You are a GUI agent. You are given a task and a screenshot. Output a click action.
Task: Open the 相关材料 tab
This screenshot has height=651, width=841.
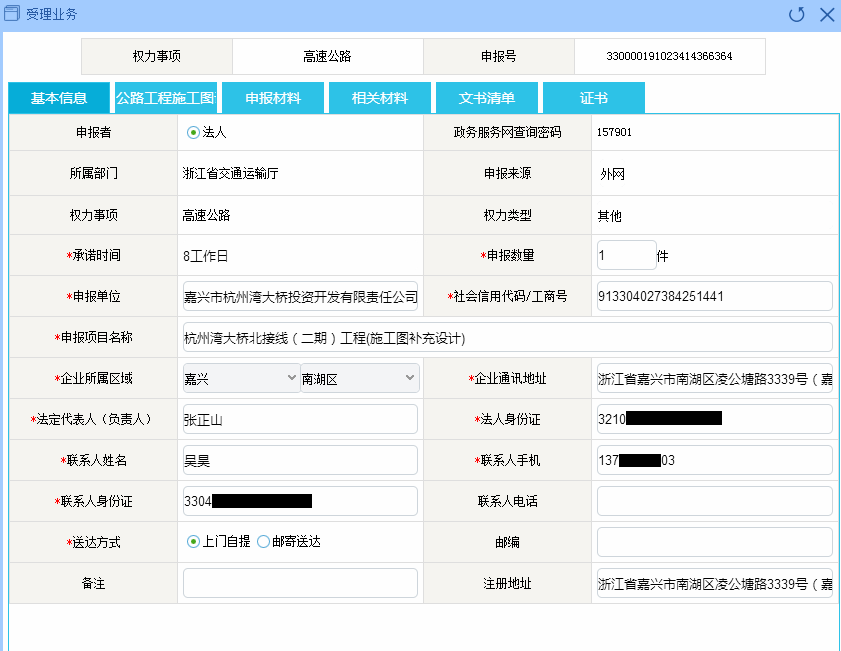coord(380,98)
